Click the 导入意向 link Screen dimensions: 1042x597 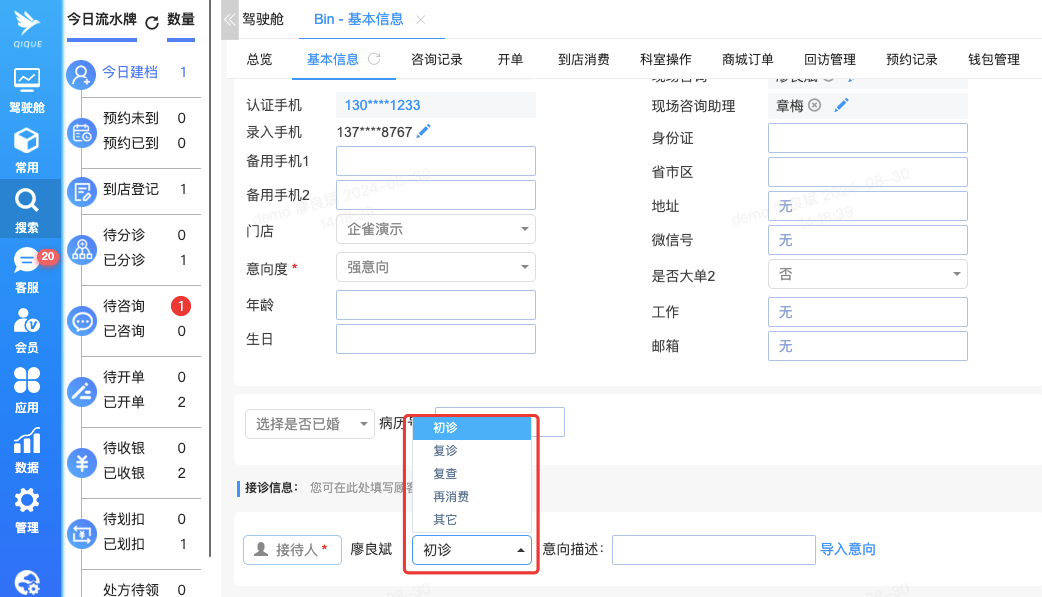pos(848,549)
